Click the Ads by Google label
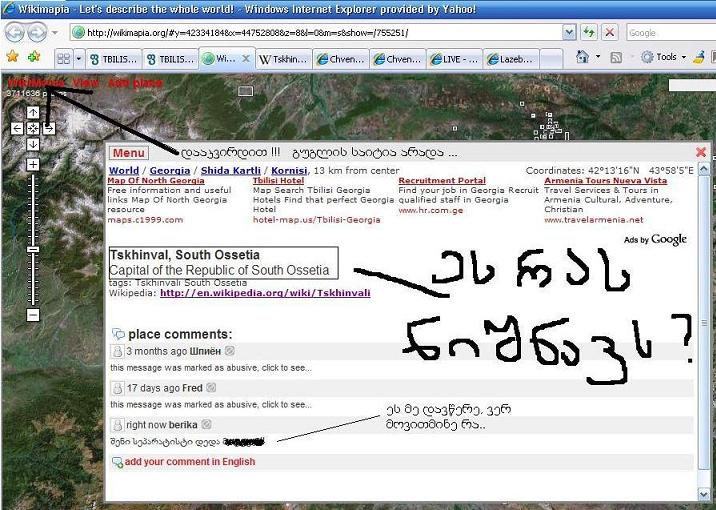This screenshot has height=510, width=716. (x=655, y=239)
